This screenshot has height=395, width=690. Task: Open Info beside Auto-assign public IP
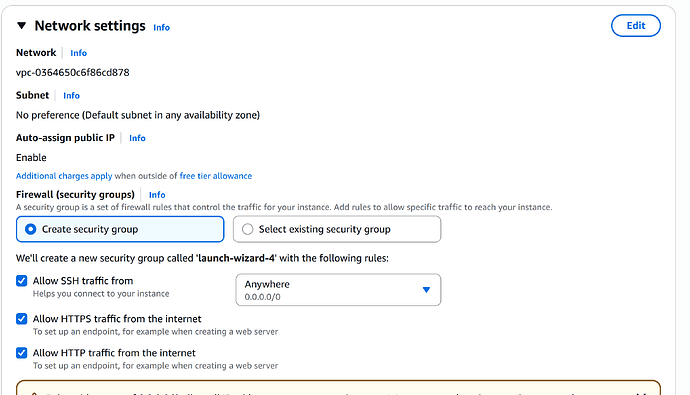pos(137,138)
